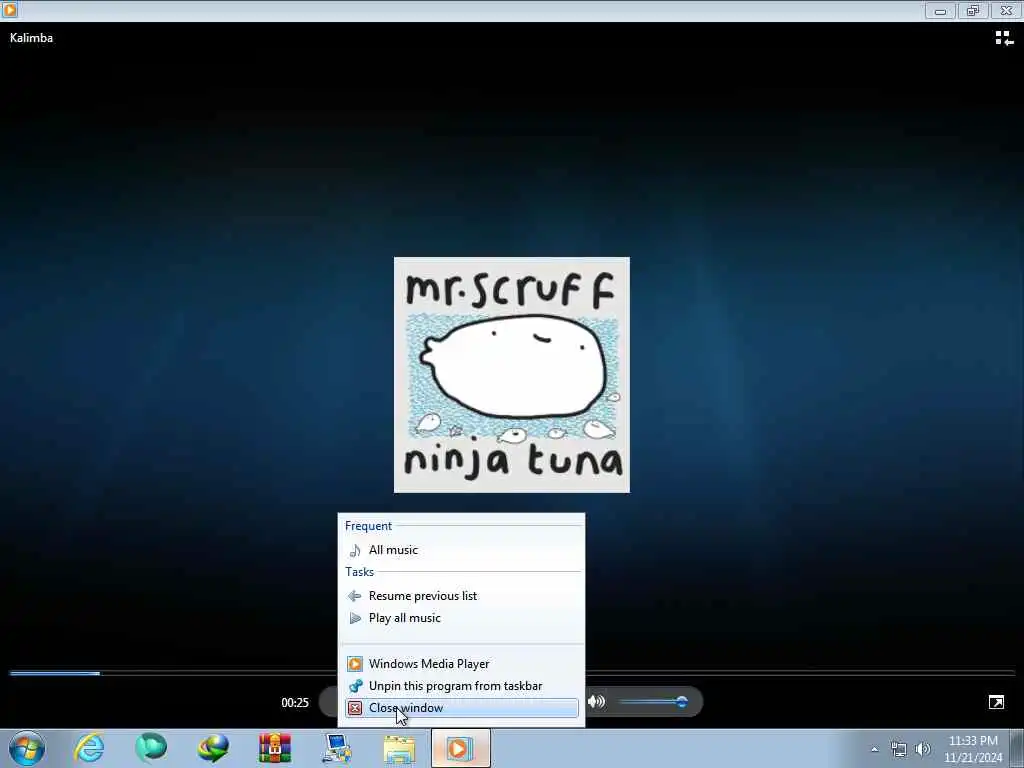Click music note icon beside All music
This screenshot has height=768, width=1024.
pos(355,550)
